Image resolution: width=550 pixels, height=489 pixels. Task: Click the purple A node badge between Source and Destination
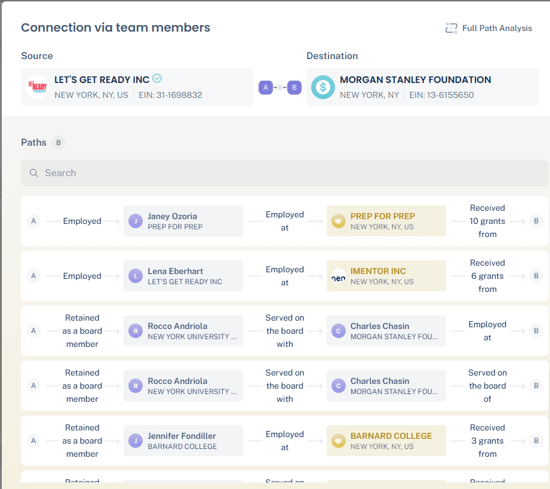point(266,87)
